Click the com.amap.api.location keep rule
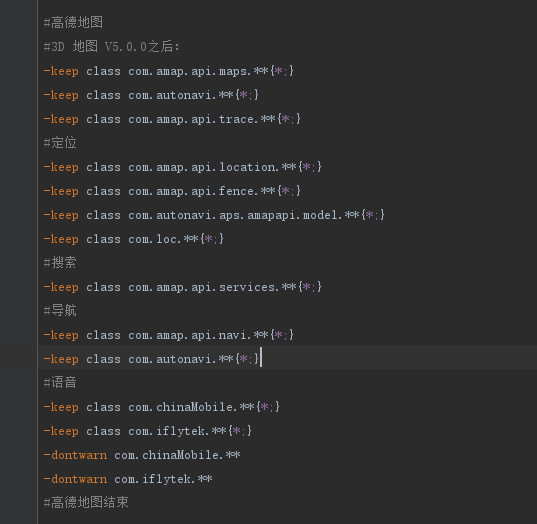The width and height of the screenshot is (537, 524). tap(183, 167)
